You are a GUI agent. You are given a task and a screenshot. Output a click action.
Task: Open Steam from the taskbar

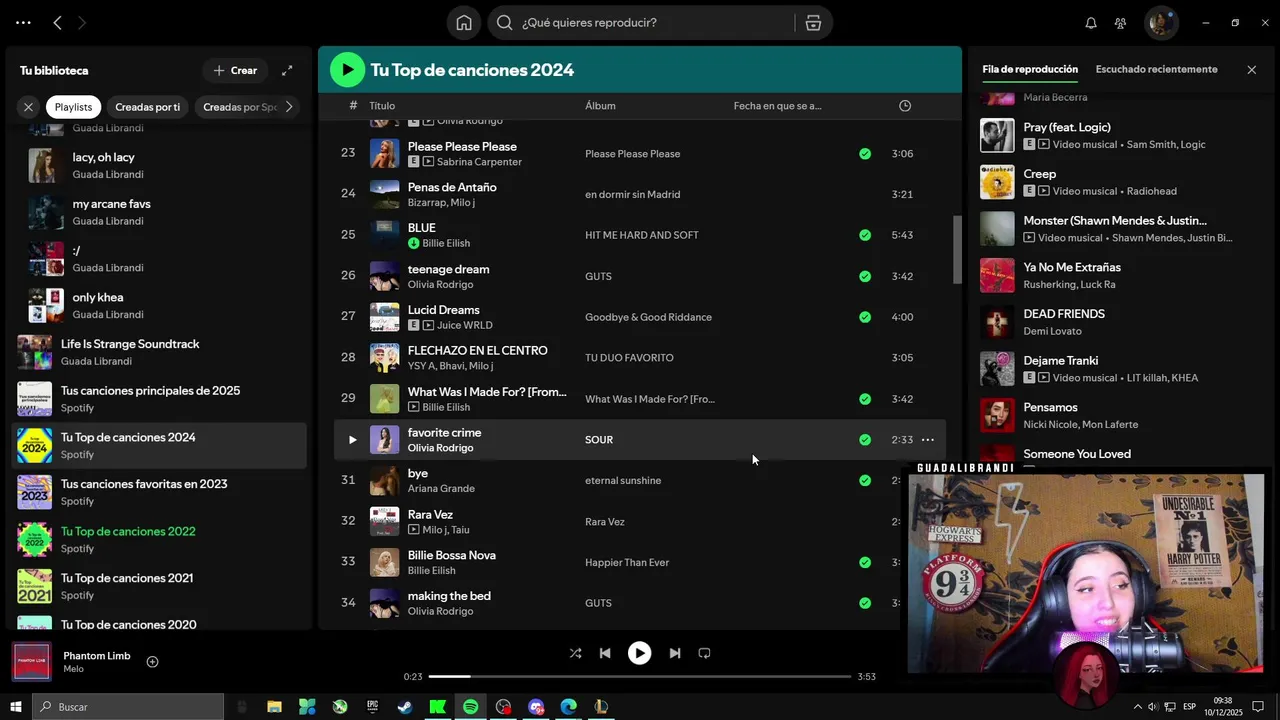coord(405,707)
